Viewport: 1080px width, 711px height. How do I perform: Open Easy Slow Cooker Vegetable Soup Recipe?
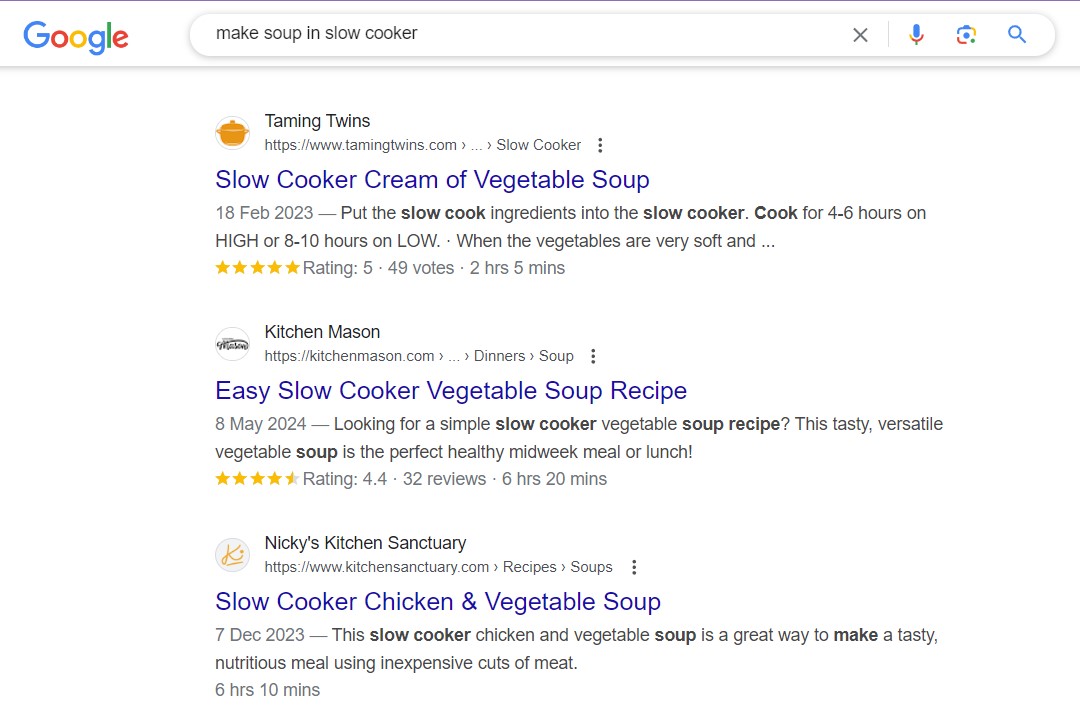click(451, 391)
